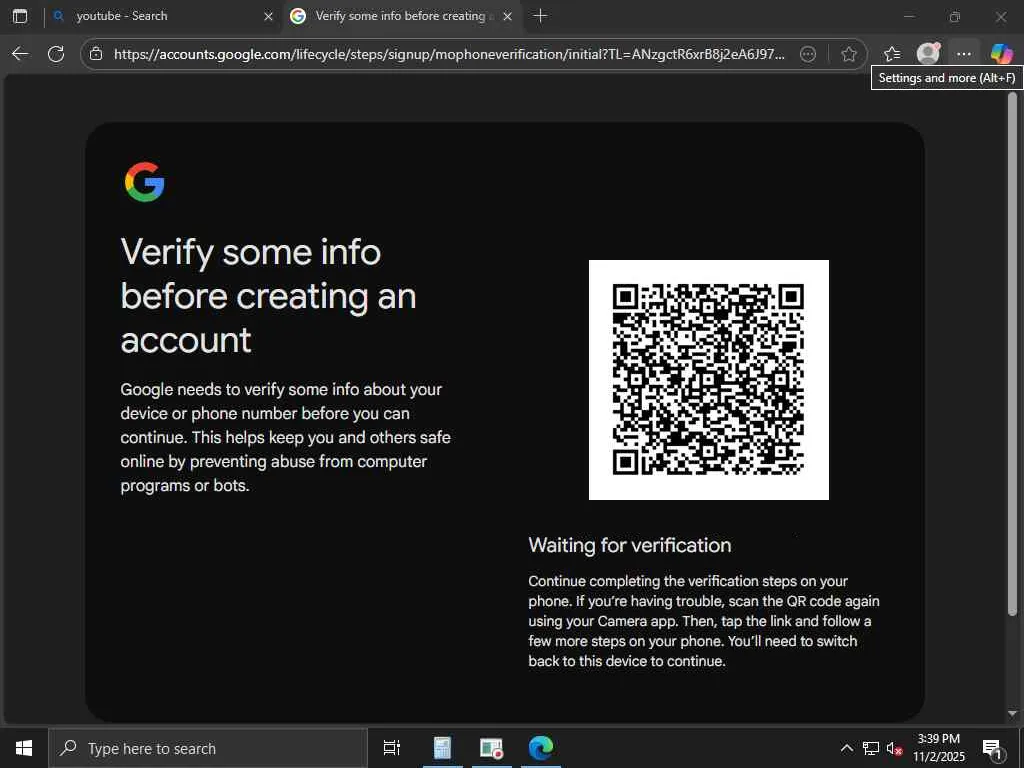Open the Calculator taskbar app
This screenshot has height=768, width=1024.
click(x=442, y=748)
